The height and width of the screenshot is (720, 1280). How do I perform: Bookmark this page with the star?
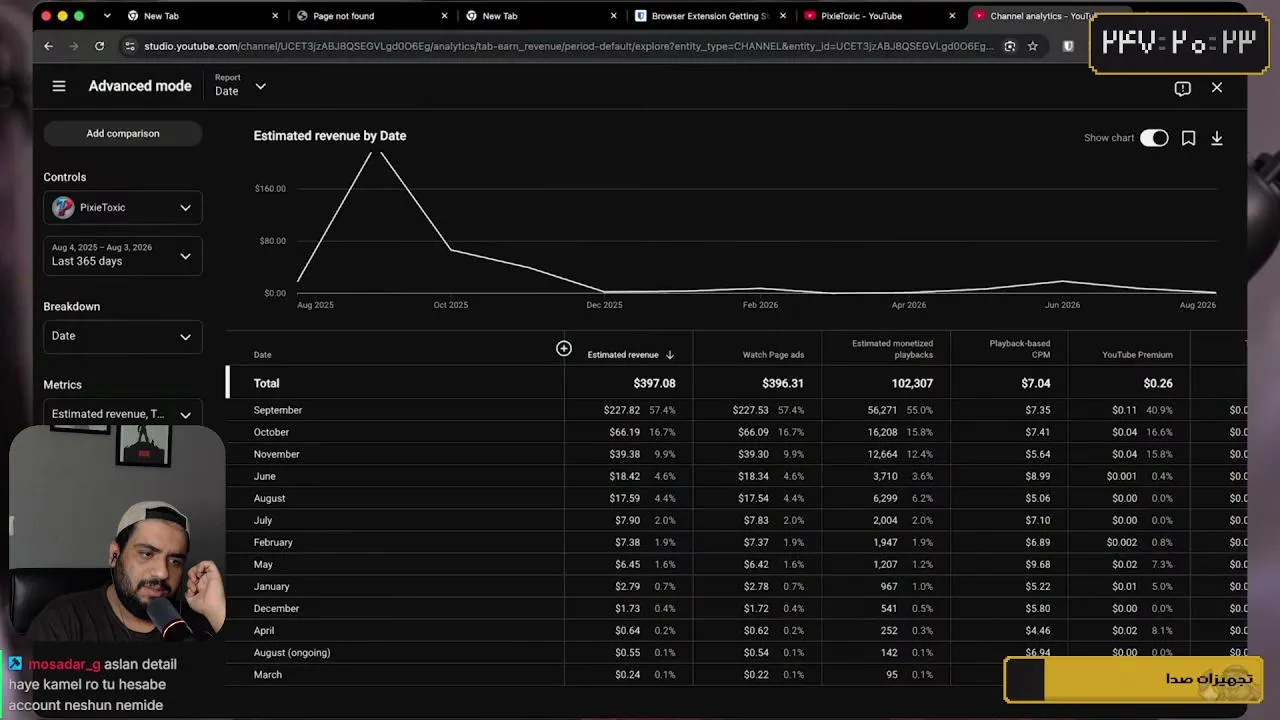point(1033,46)
